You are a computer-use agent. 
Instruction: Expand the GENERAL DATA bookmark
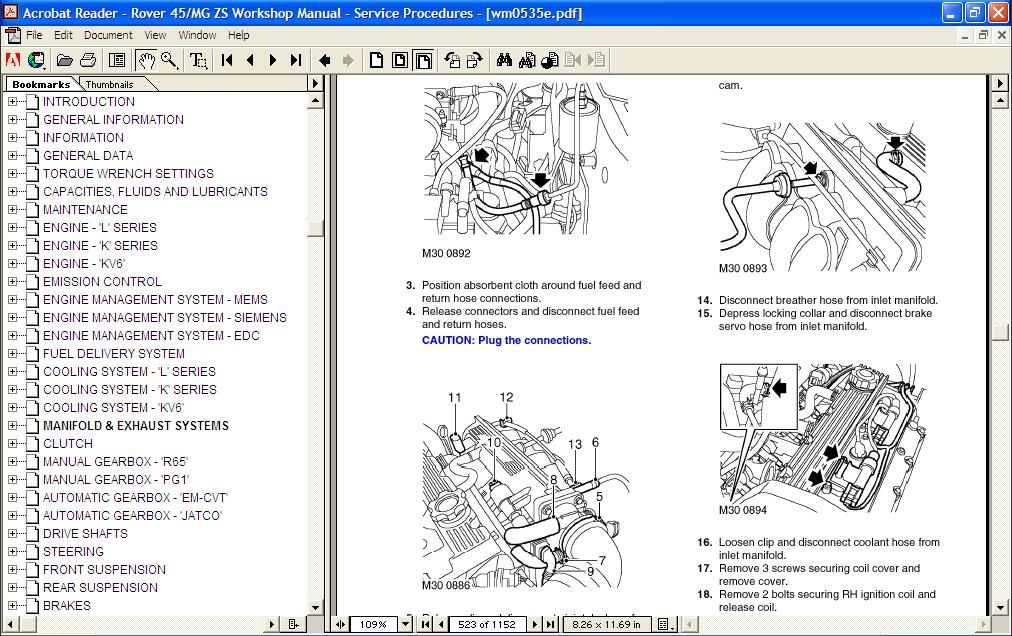12,156
